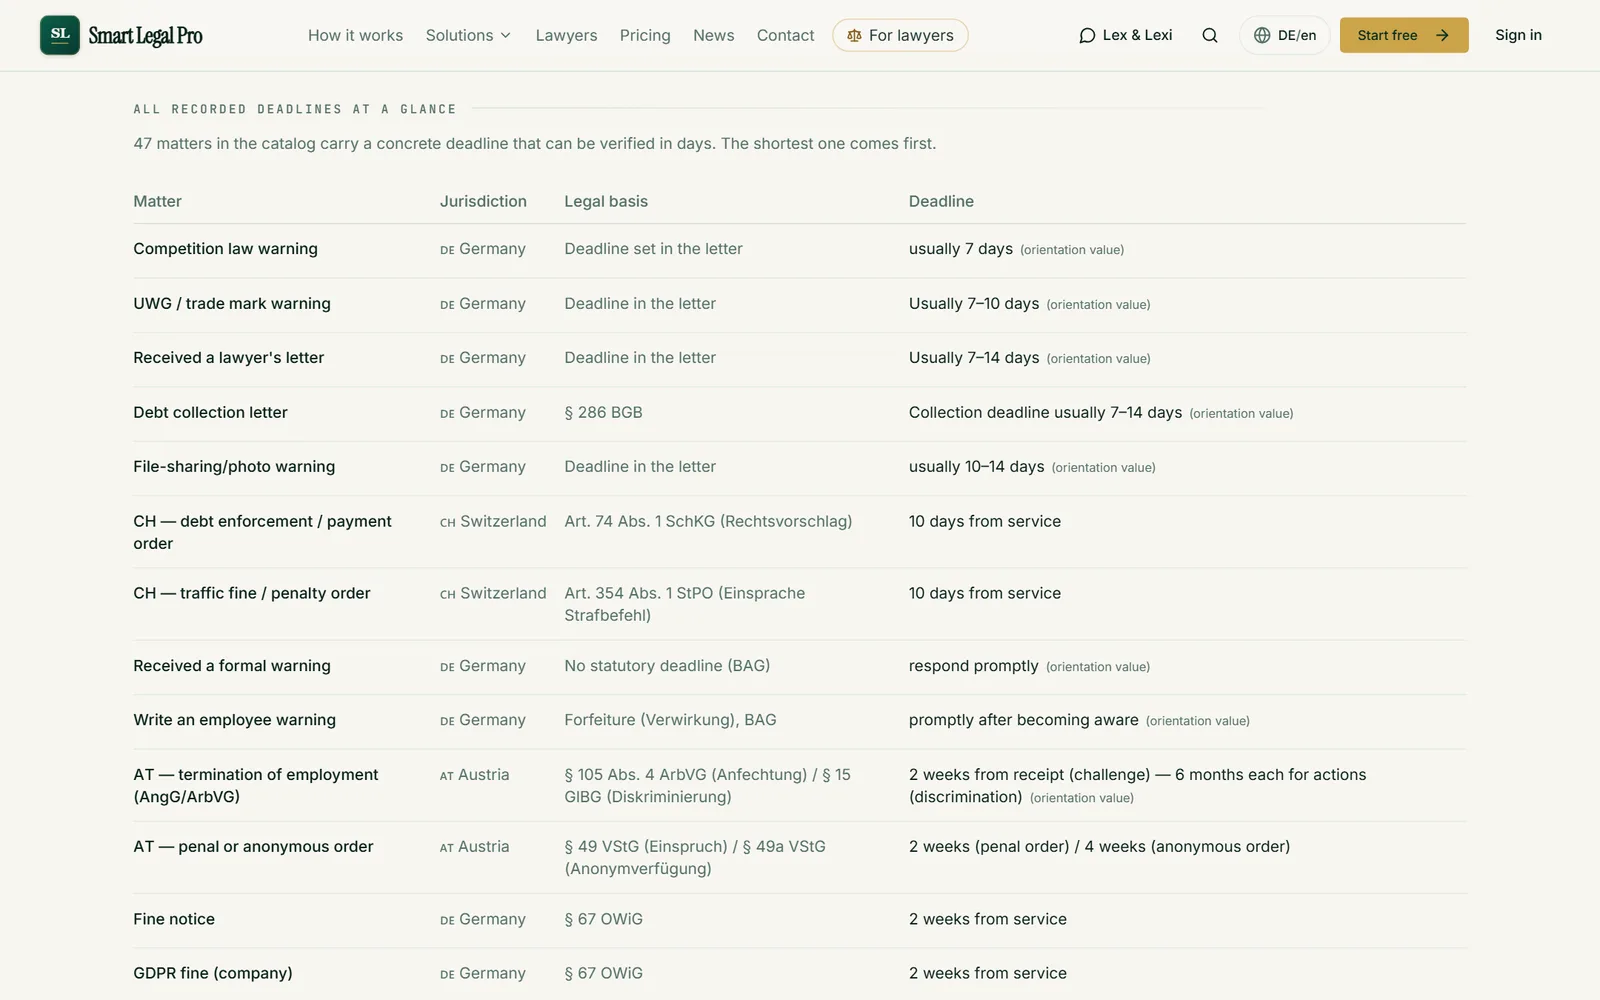This screenshot has width=1600, height=1000.
Task: Open CH — traffic fine / penalty order
Action: pos(252,593)
